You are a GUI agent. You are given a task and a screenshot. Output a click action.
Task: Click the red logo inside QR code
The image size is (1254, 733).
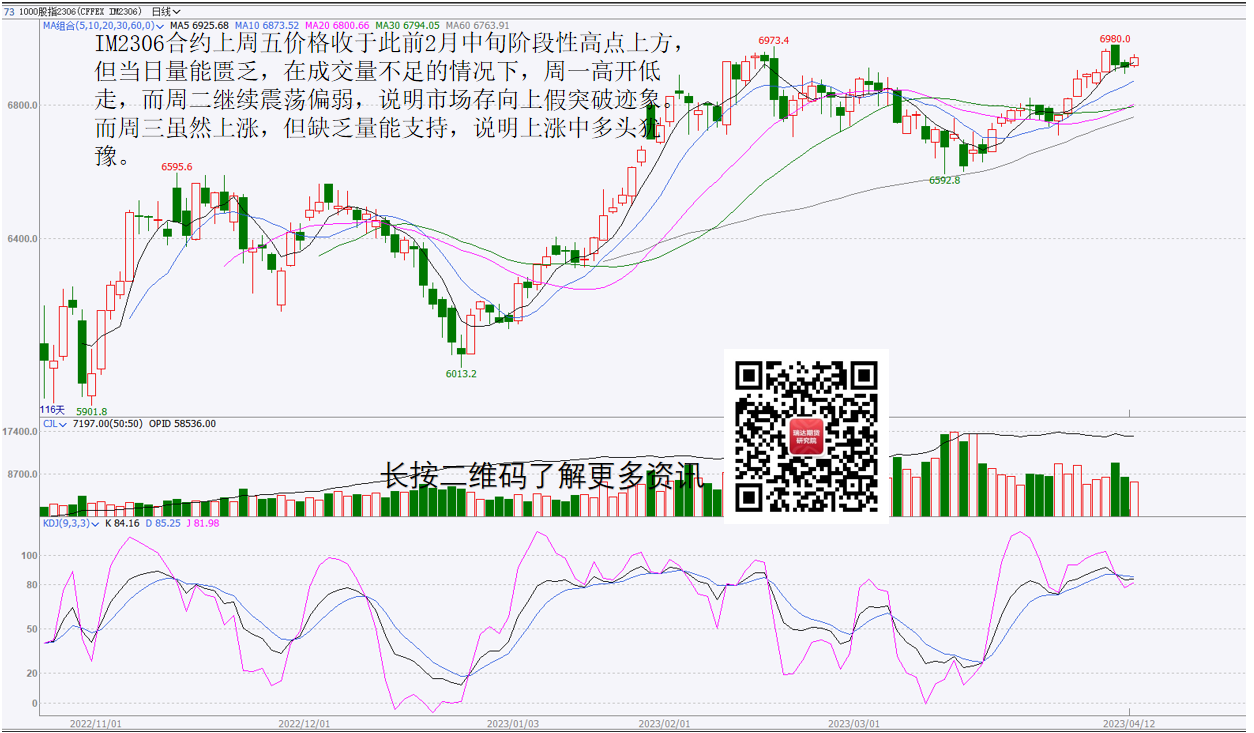point(806,436)
